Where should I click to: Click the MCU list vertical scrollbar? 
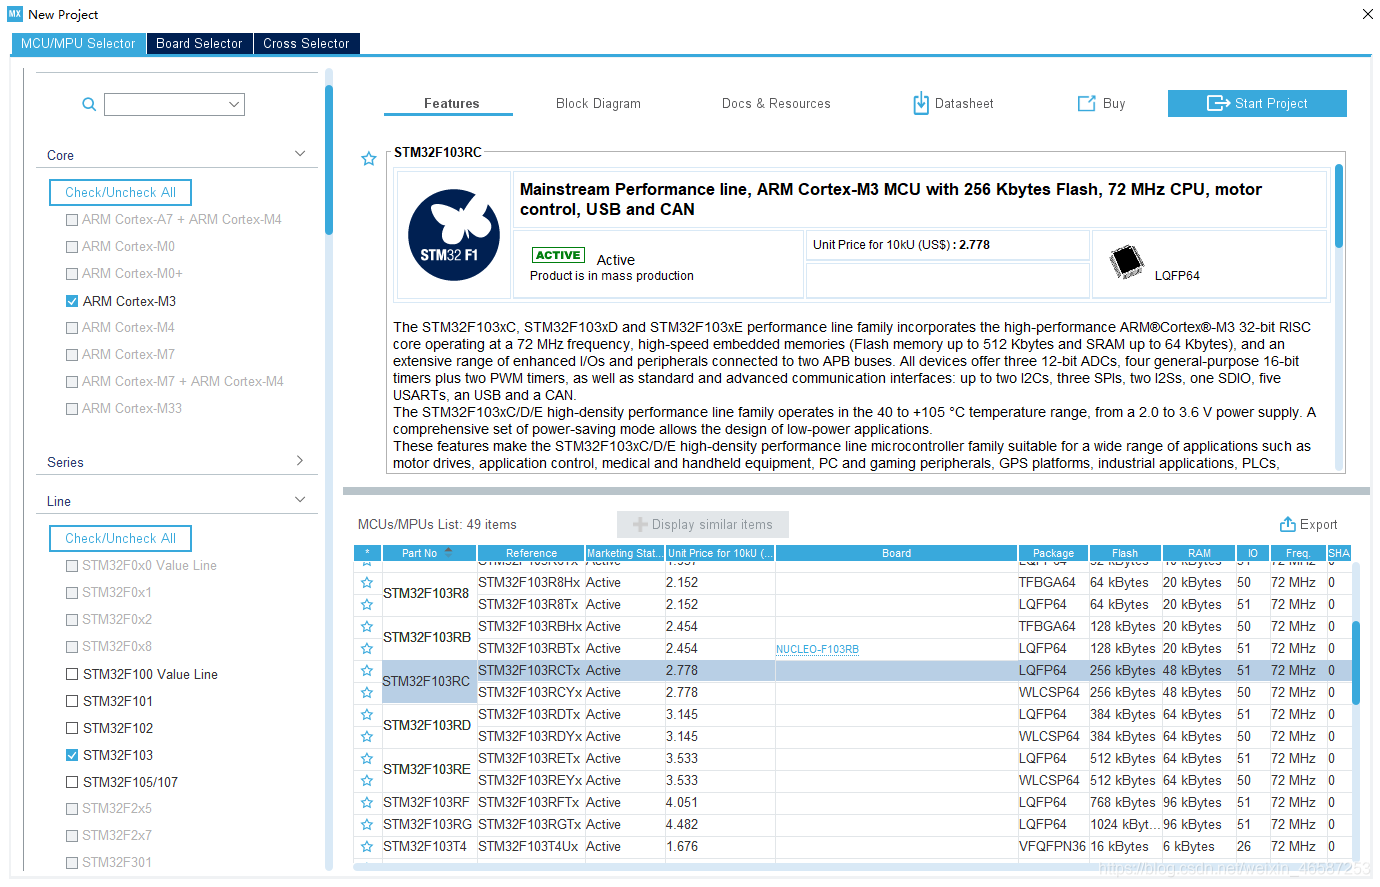coord(1356,662)
